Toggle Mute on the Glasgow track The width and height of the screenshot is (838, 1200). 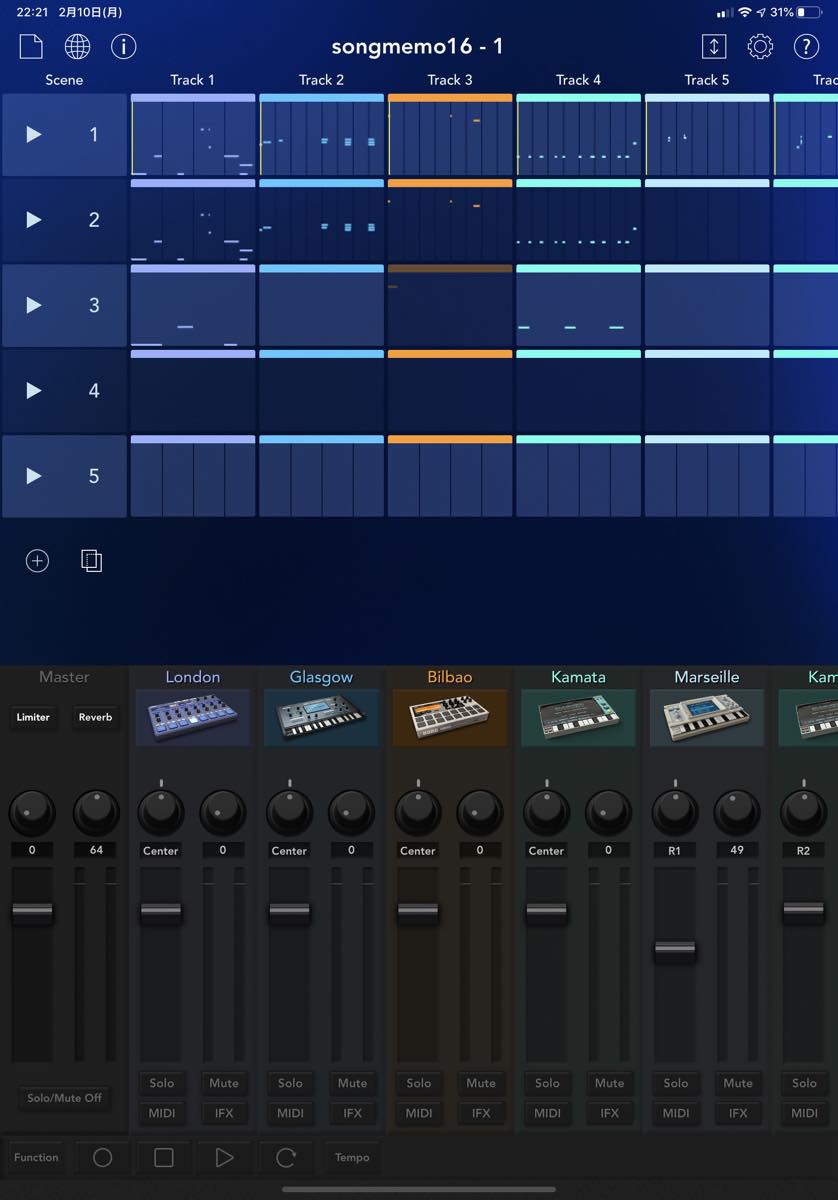(x=352, y=1083)
